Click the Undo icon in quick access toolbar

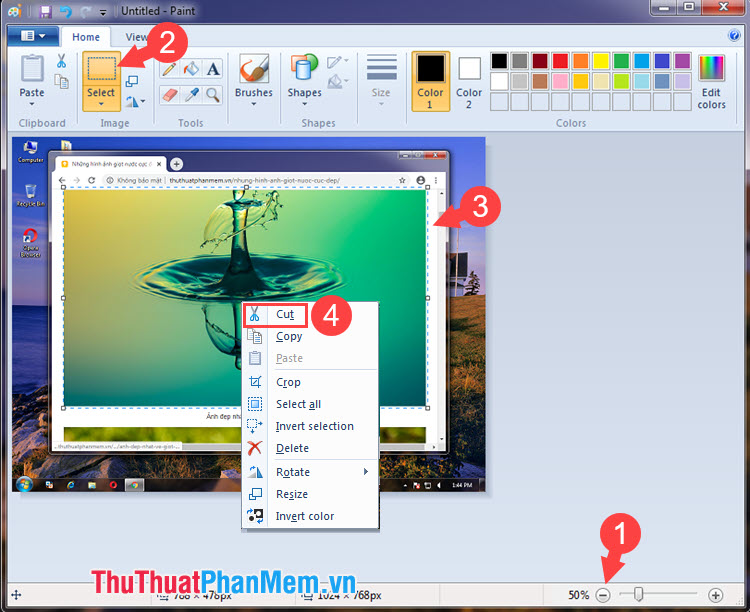tap(66, 11)
